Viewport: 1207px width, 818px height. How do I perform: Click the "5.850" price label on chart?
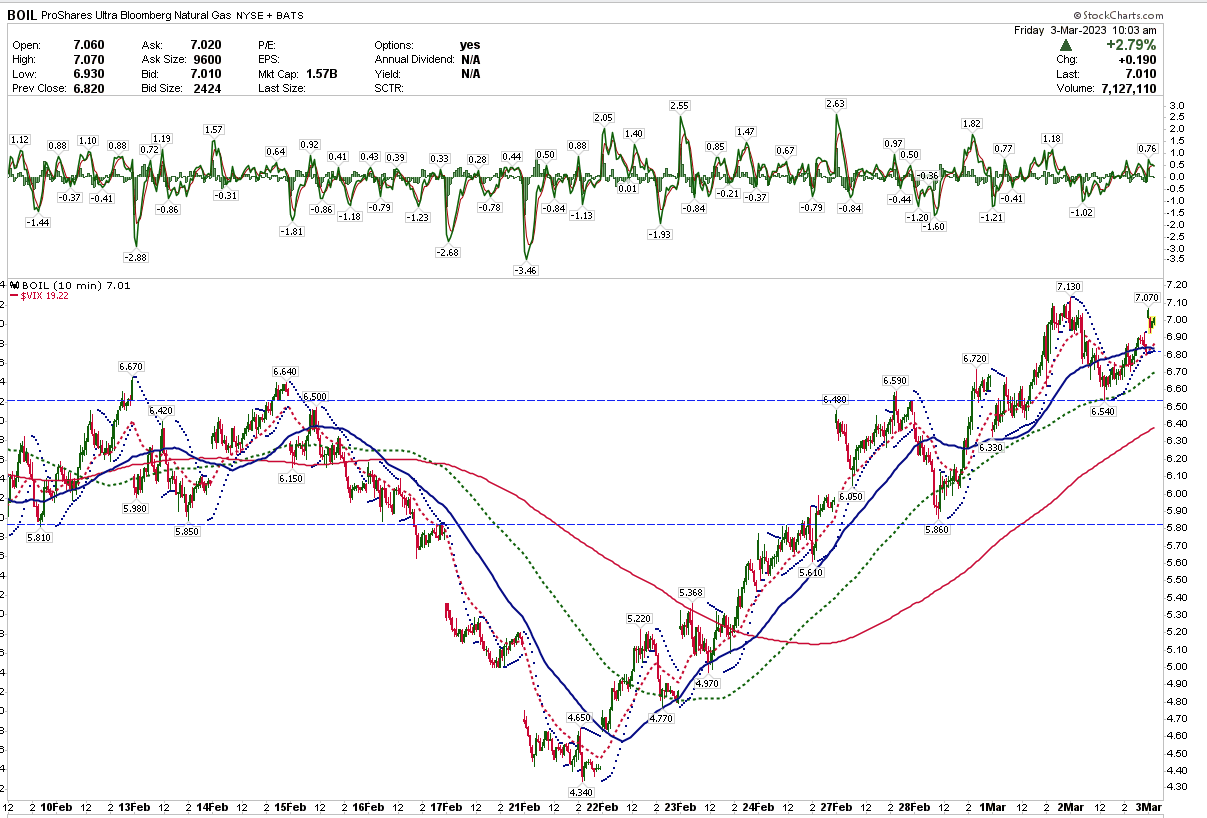187,532
